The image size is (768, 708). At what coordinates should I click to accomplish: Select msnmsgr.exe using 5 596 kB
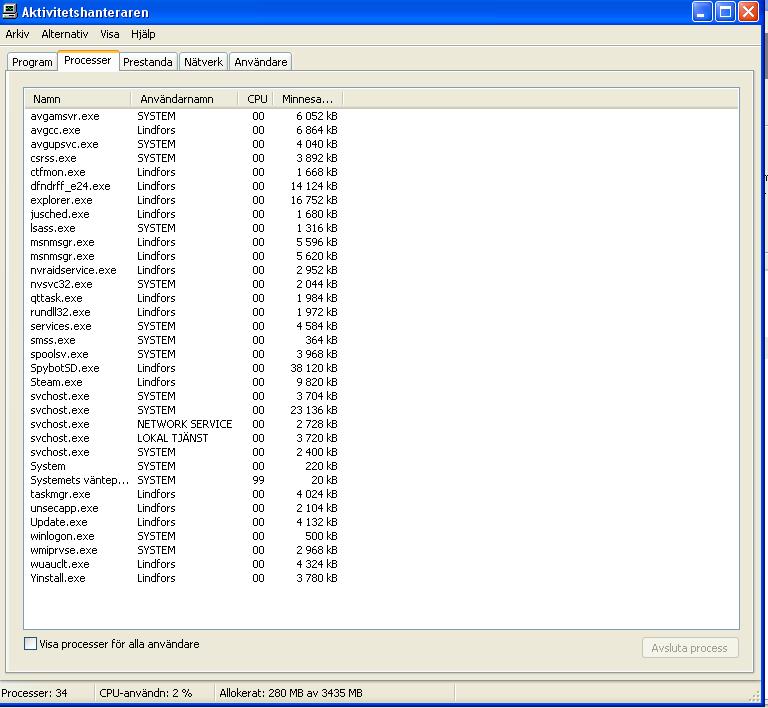click(184, 242)
